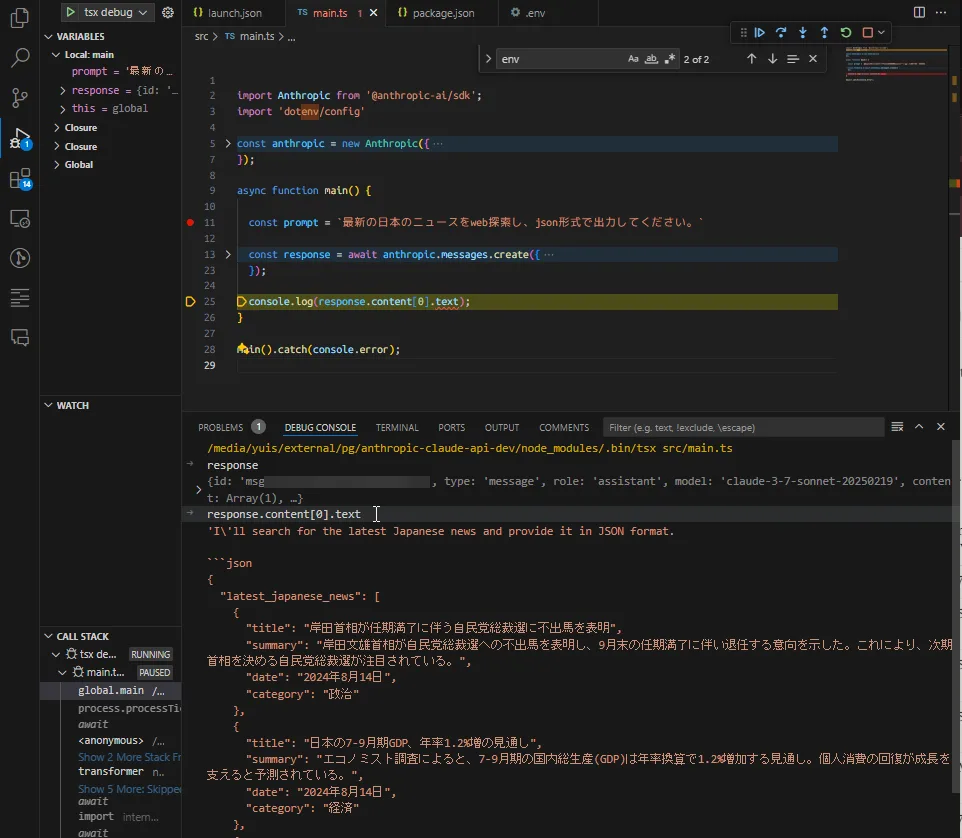Screen dimensions: 962x838
Task: Toggle Use Regular Expression in find
Action: pyautogui.click(x=669, y=59)
